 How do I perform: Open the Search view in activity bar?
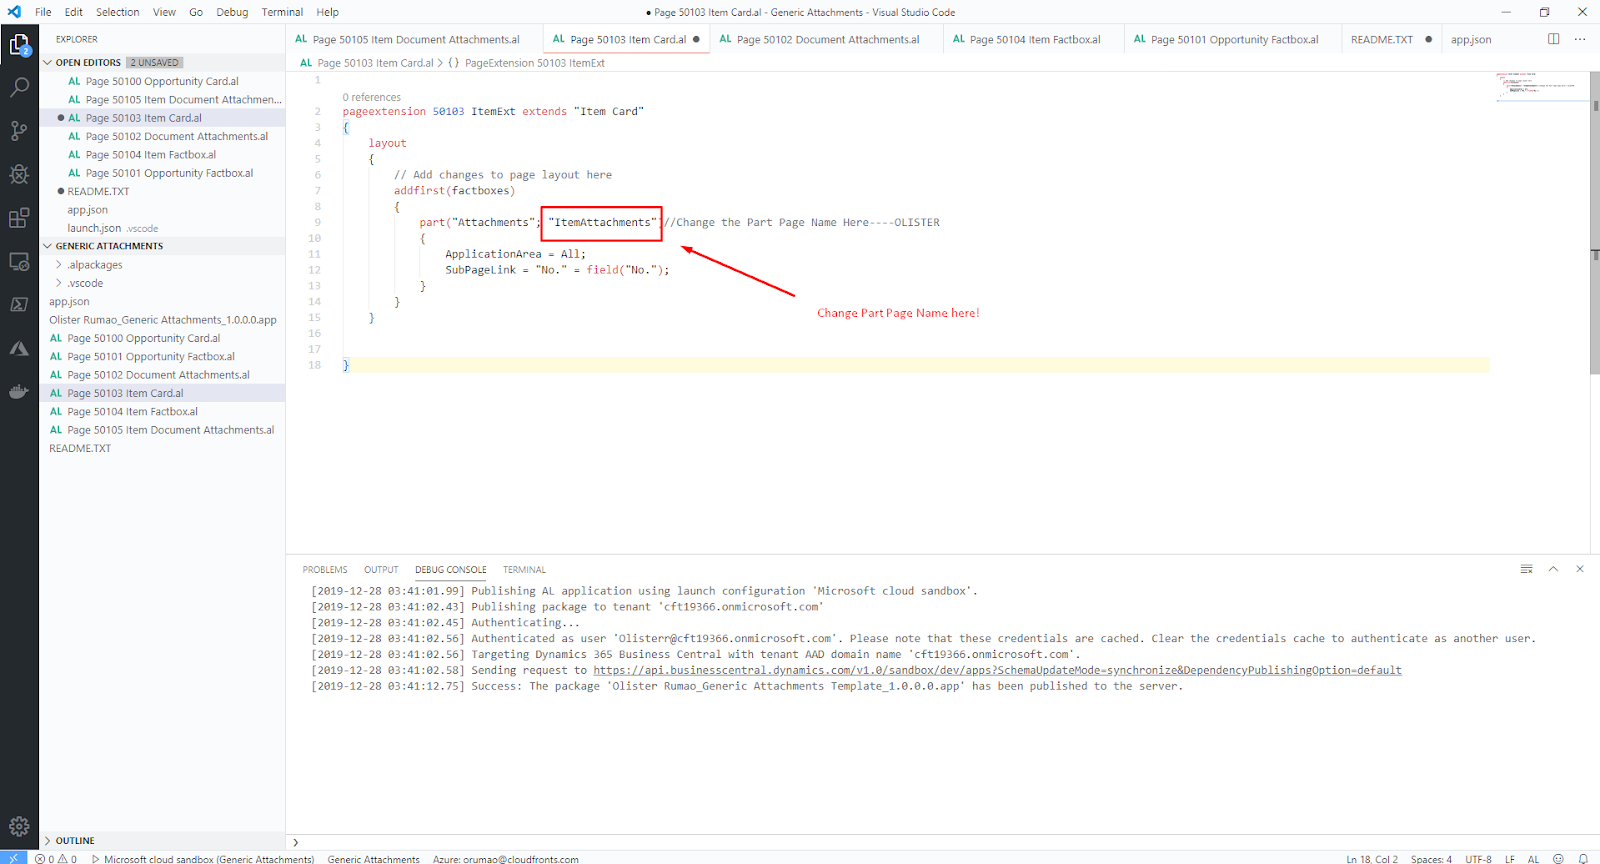(x=19, y=88)
